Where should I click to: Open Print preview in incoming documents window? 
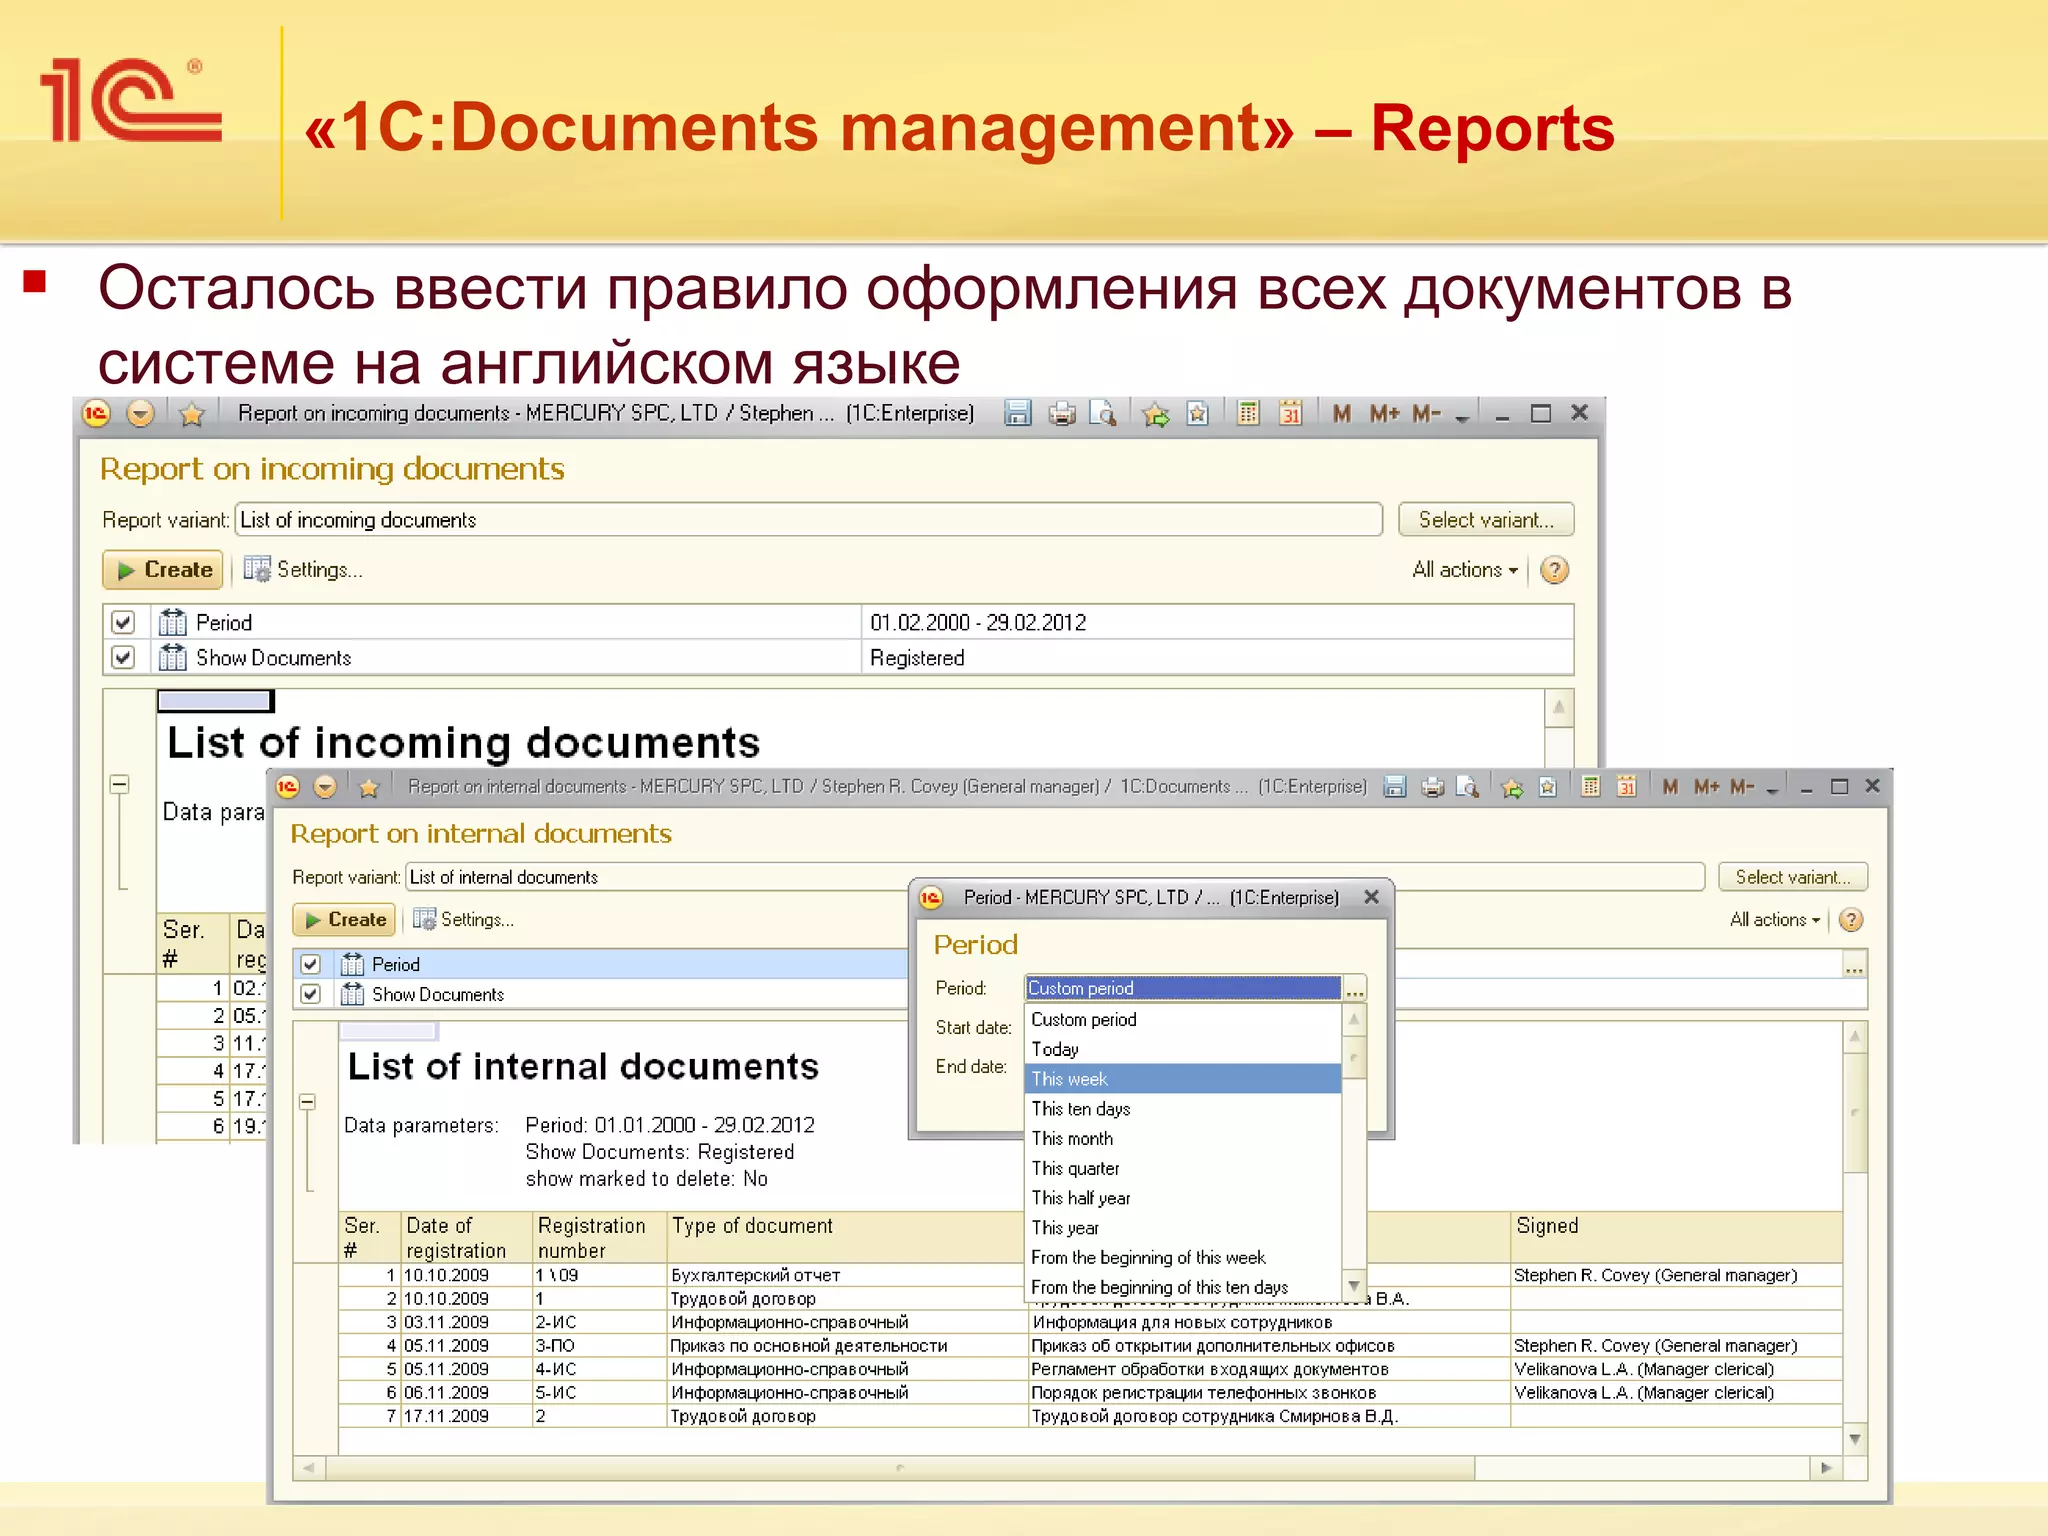click(x=1103, y=413)
